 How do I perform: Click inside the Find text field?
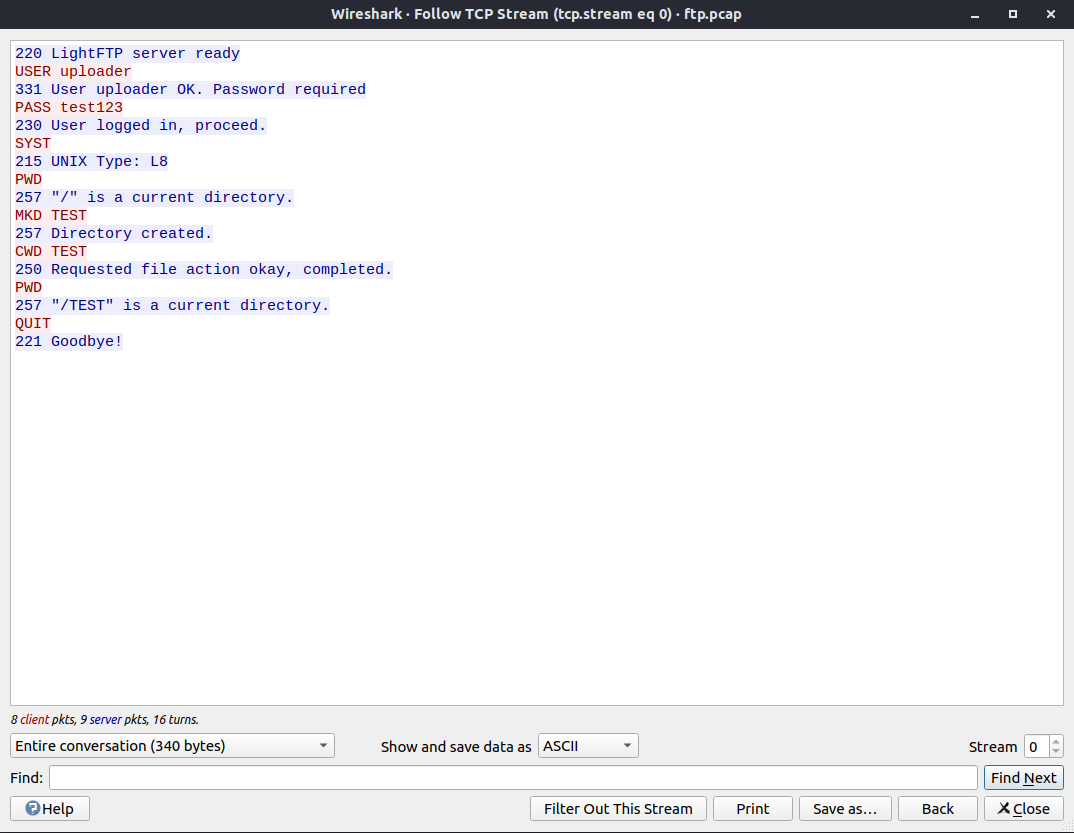[500, 777]
